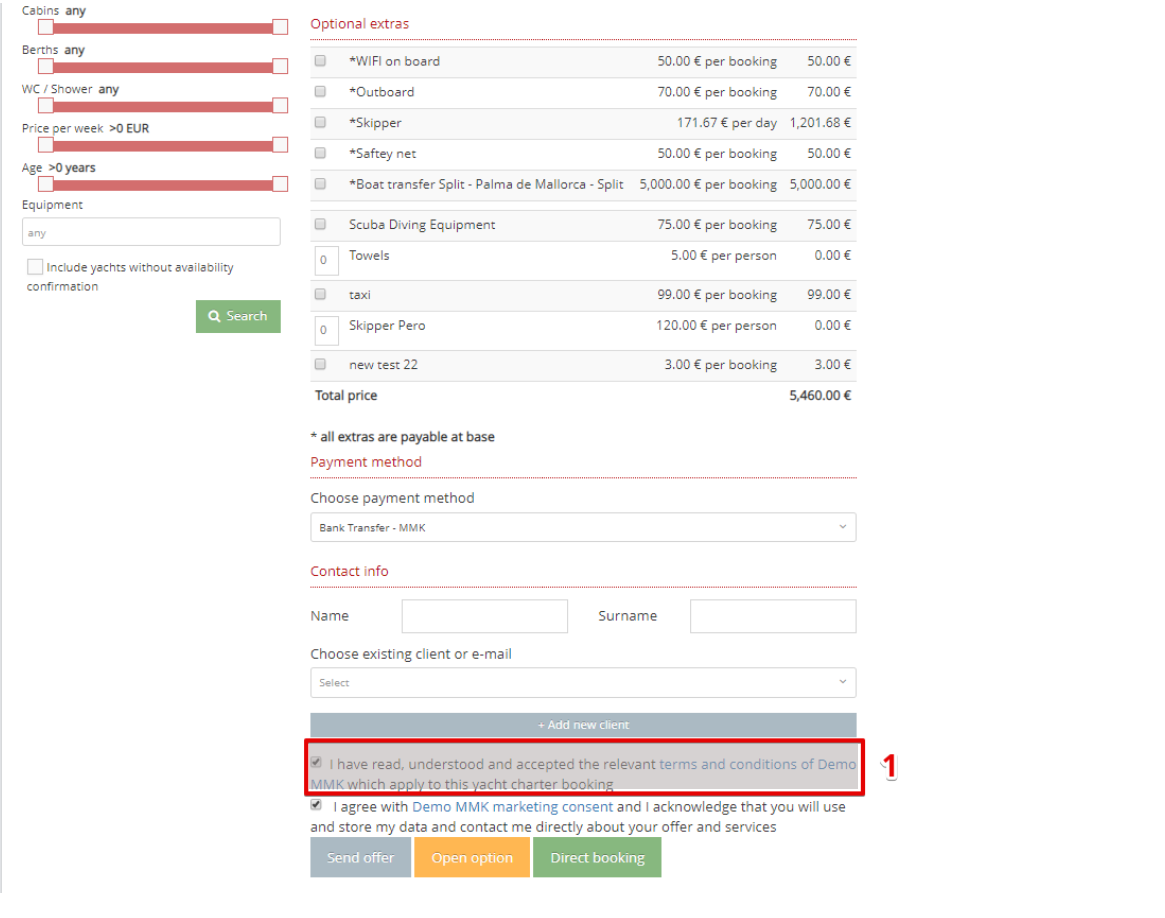1165x918 pixels.
Task: Click the "Scuba Diving Equipment" label
Action: click(x=422, y=224)
